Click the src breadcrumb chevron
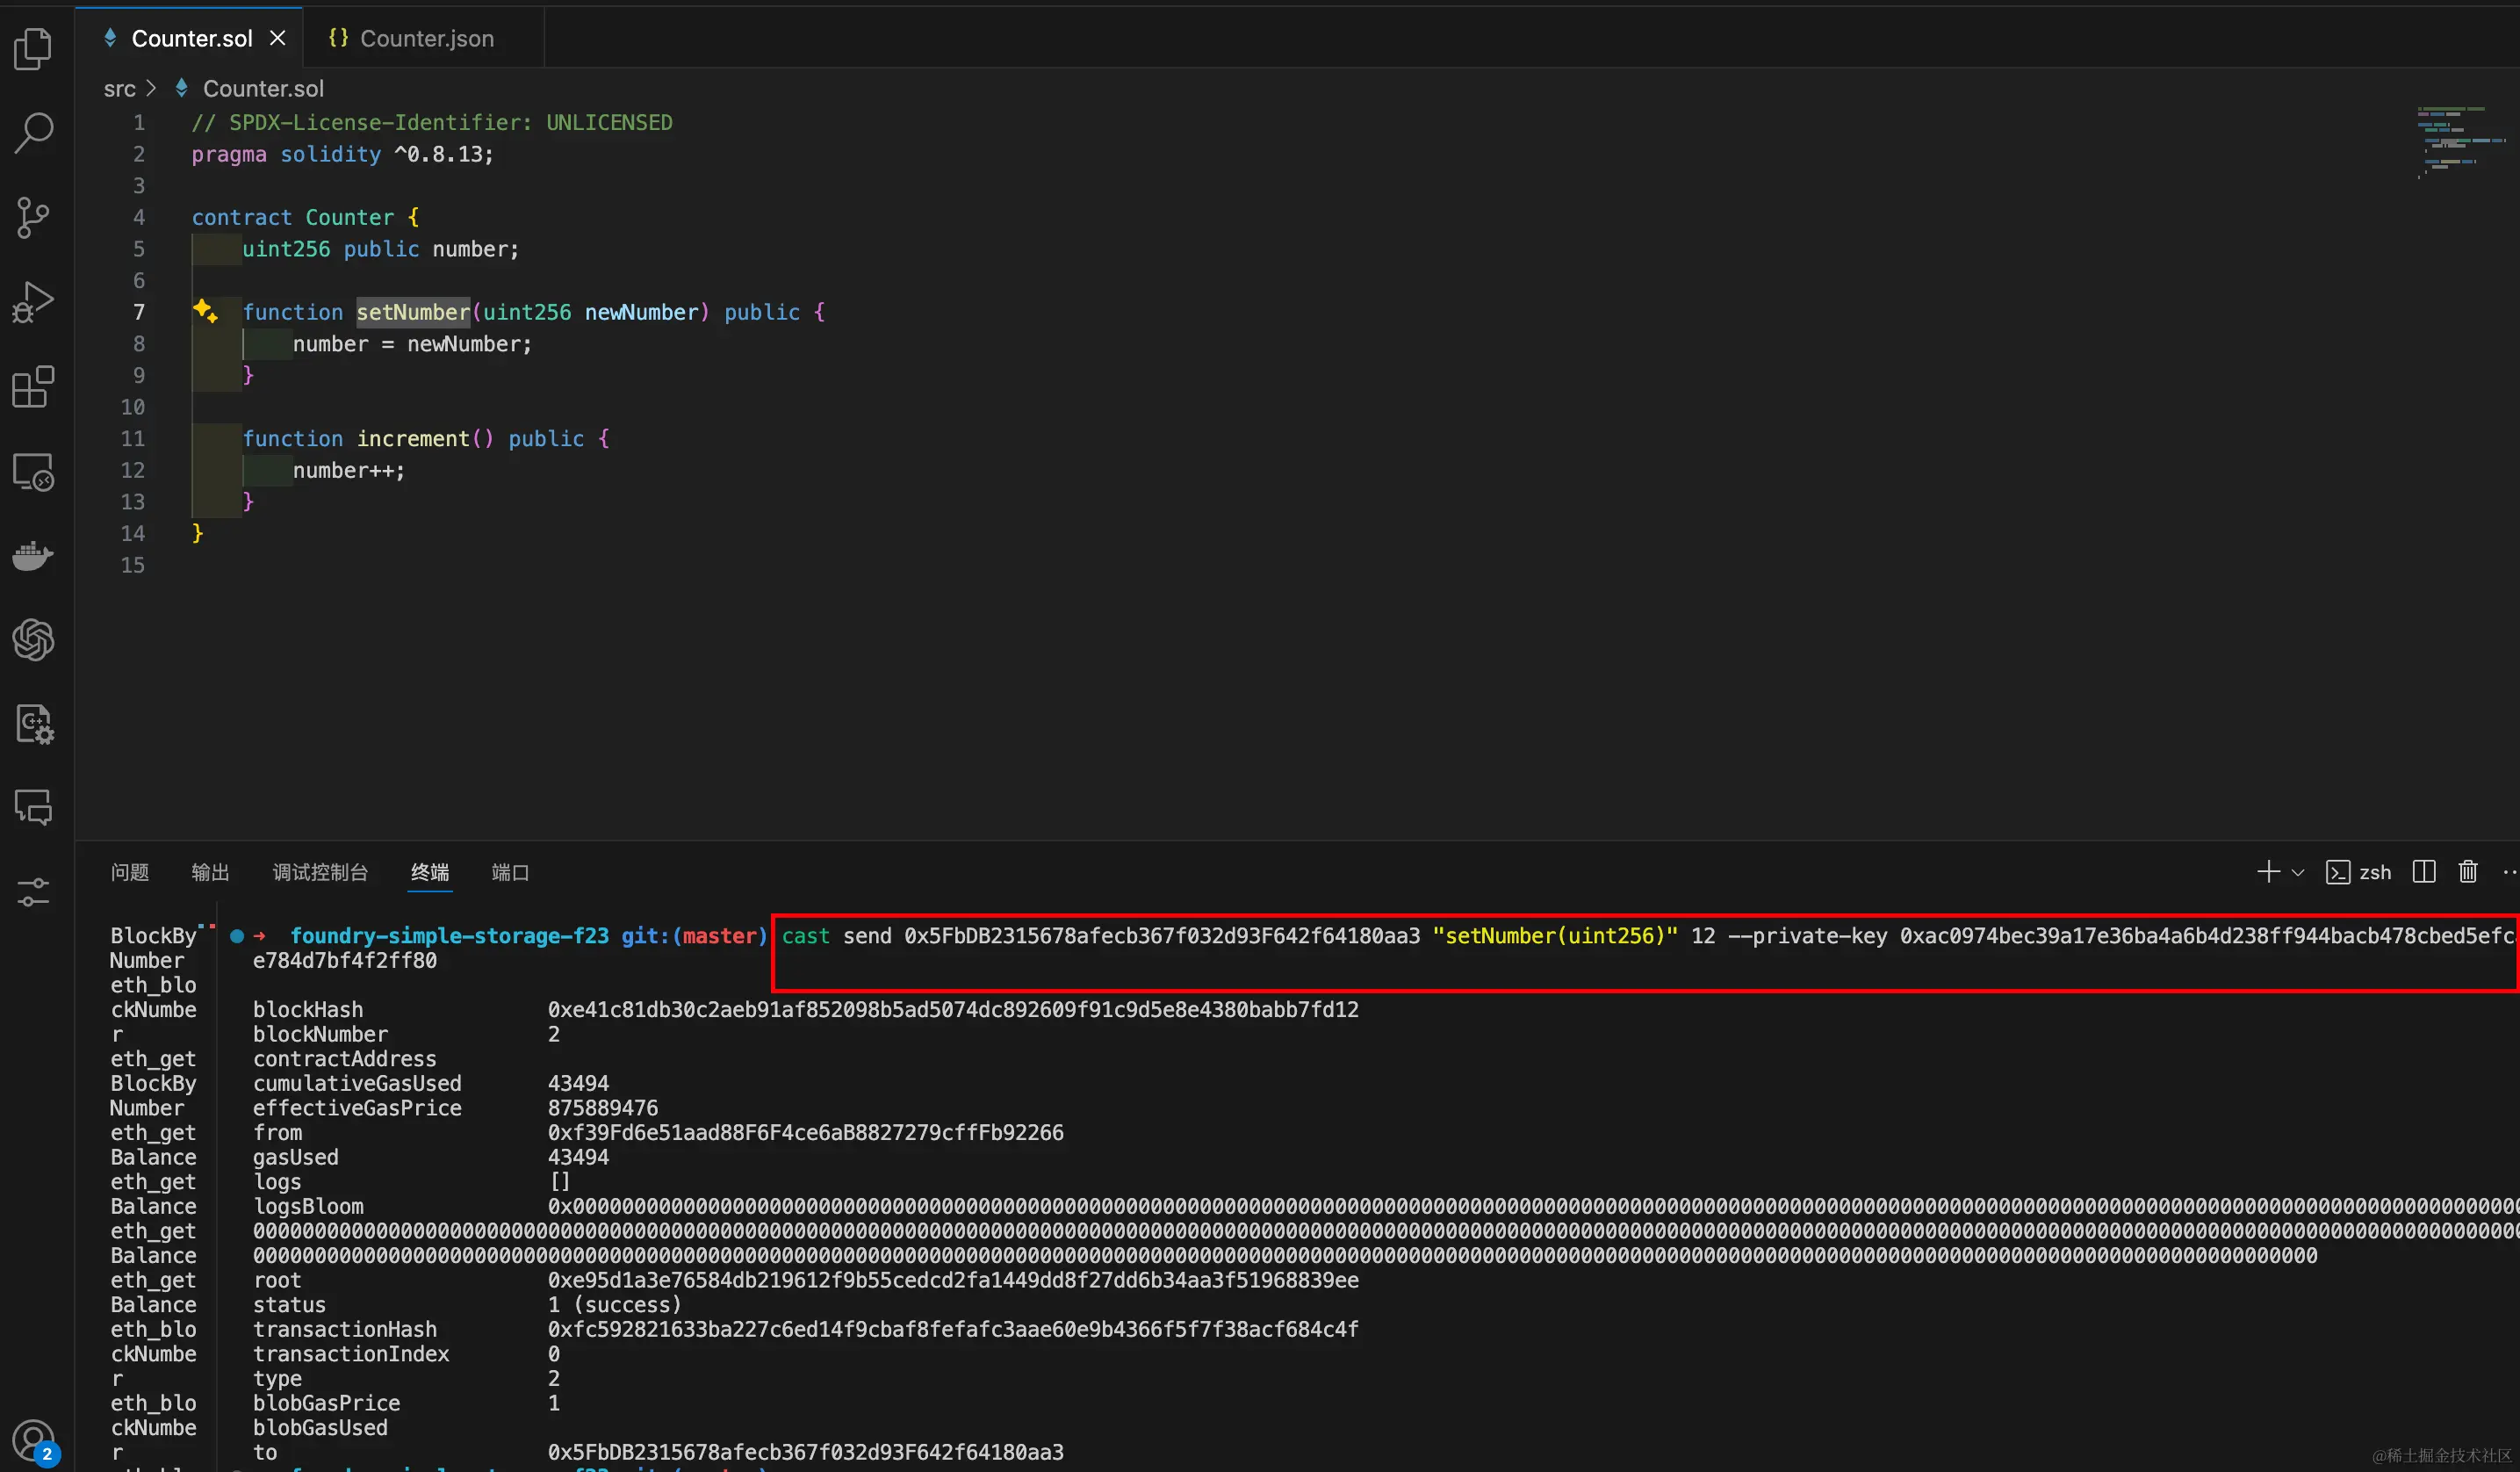The image size is (2520, 1472). (x=151, y=88)
